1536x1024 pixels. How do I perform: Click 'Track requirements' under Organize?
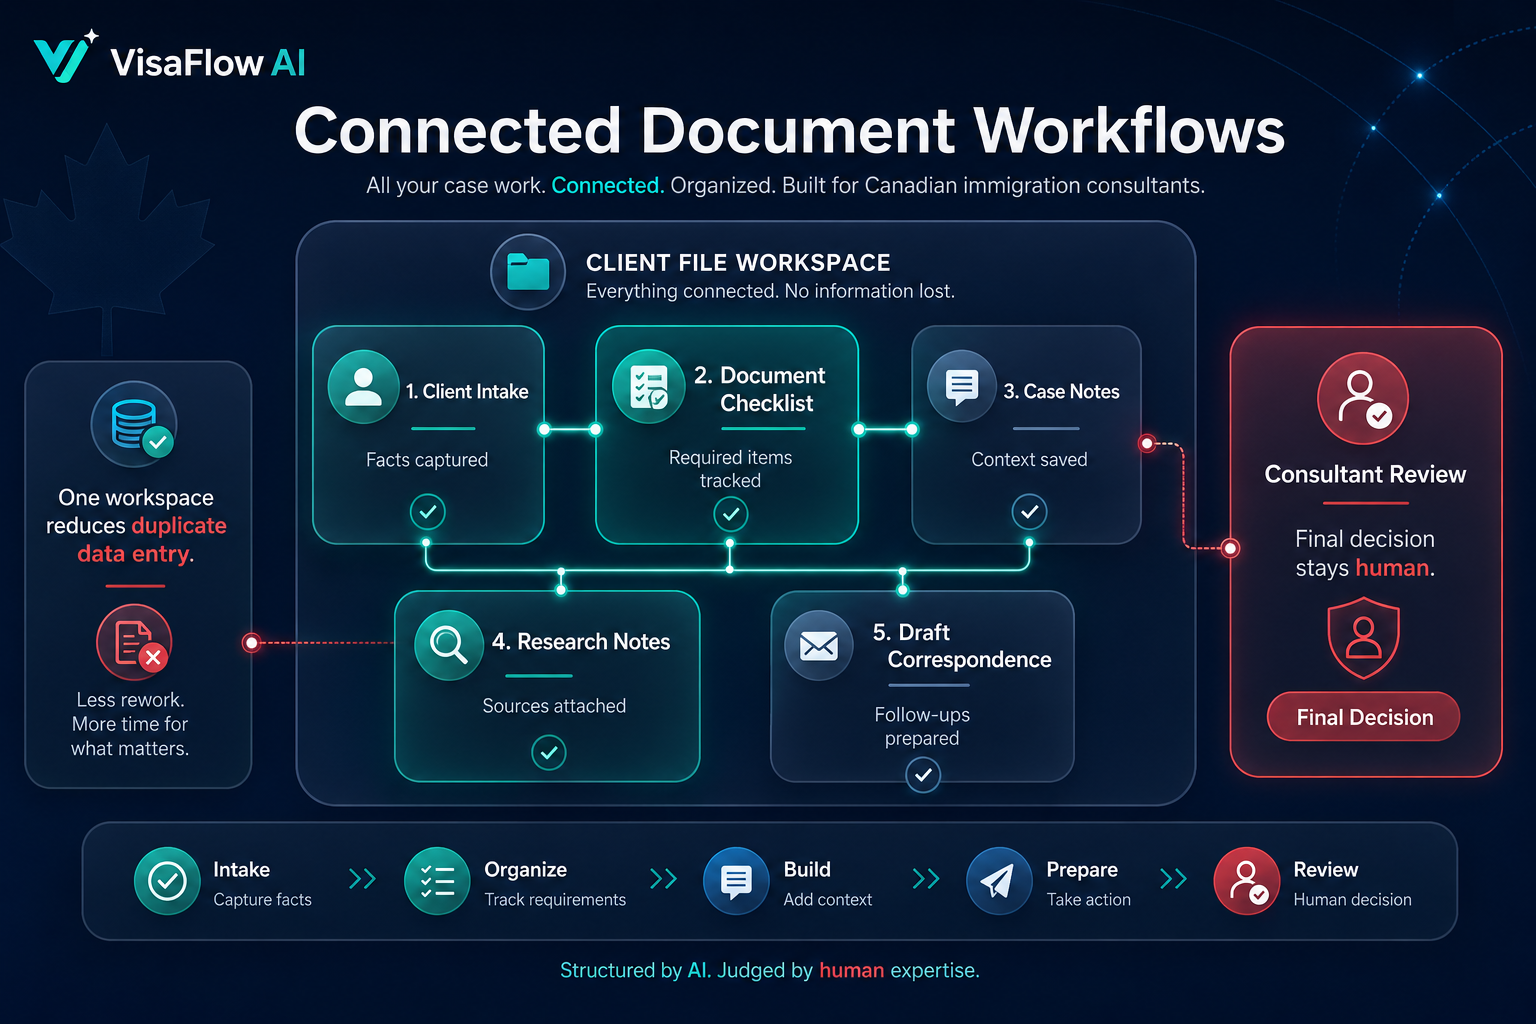click(x=555, y=900)
